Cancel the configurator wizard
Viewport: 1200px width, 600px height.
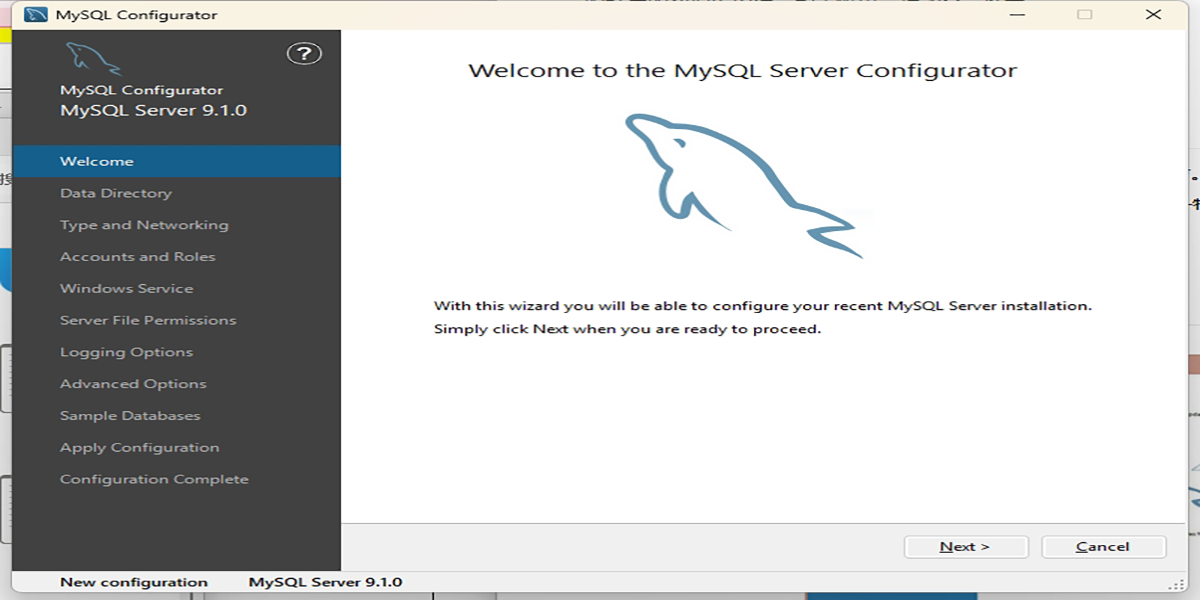tap(1104, 547)
